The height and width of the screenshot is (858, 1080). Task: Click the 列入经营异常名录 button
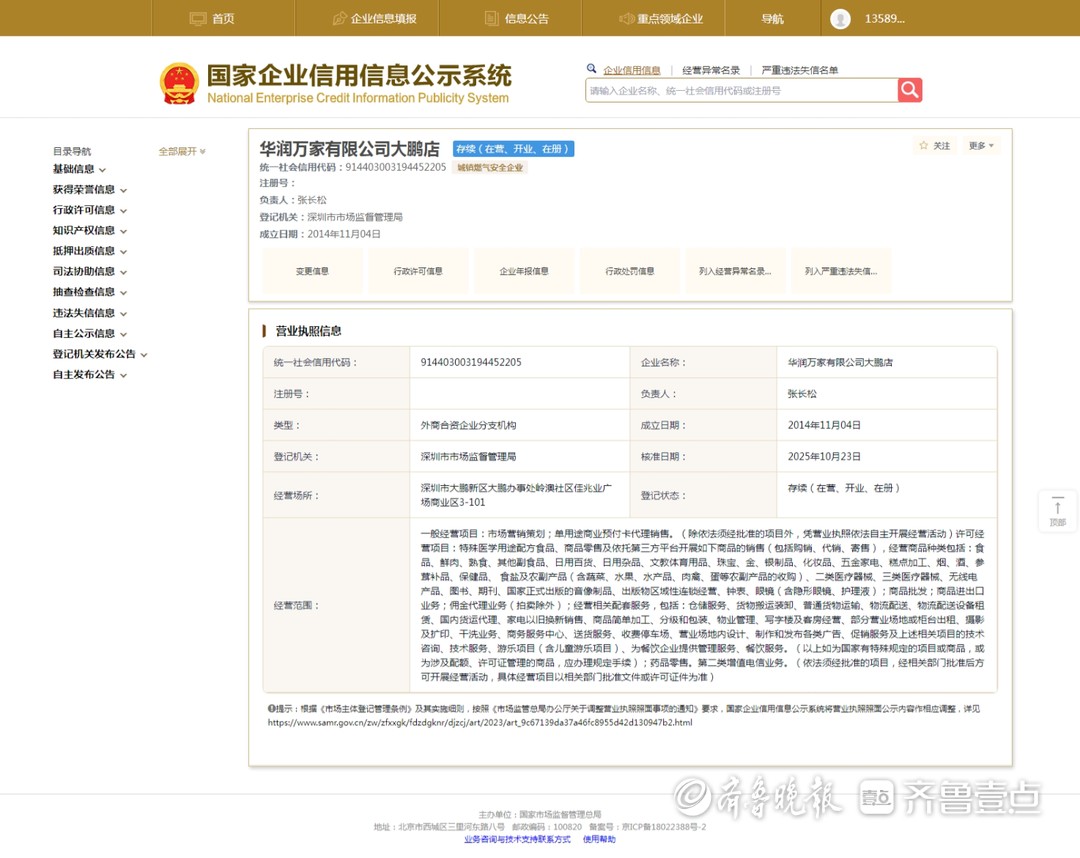735,271
